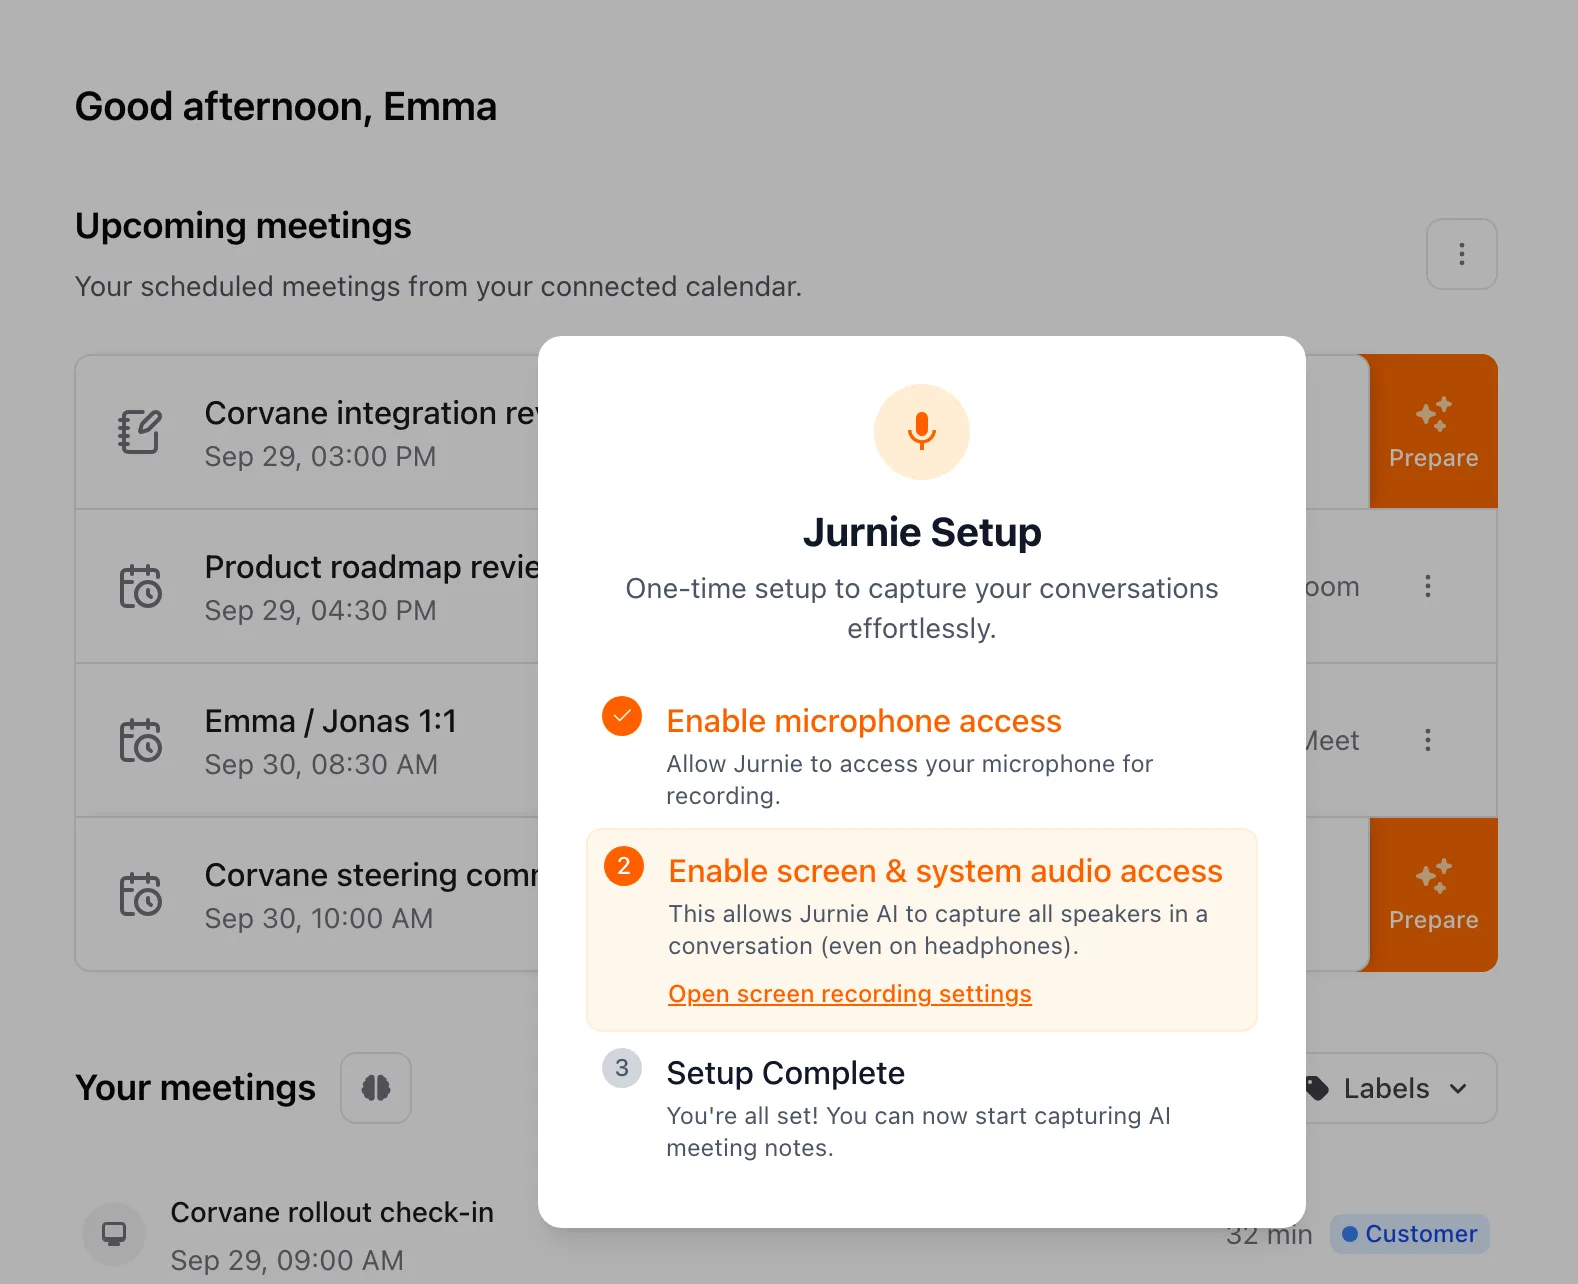Click Prepare for Corvane integration review
This screenshot has height=1284, width=1578.
point(1433,431)
